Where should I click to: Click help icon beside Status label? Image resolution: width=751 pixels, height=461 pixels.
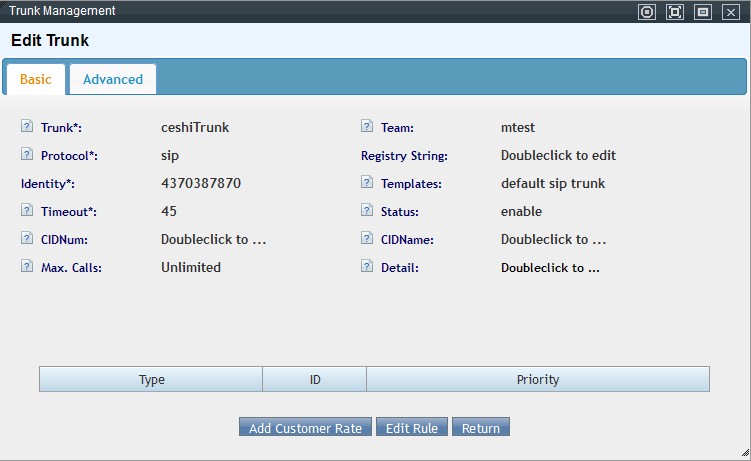tap(367, 212)
